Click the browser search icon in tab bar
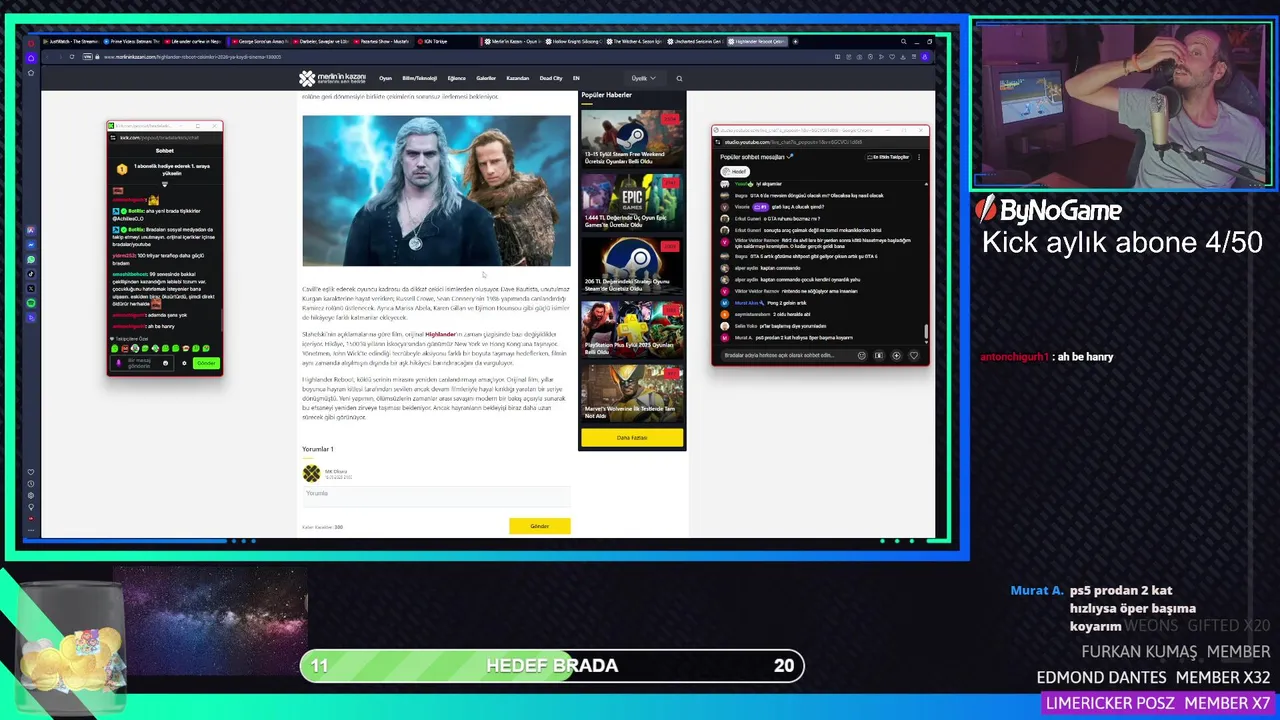Screen dimensions: 1280x720 tap(903, 42)
